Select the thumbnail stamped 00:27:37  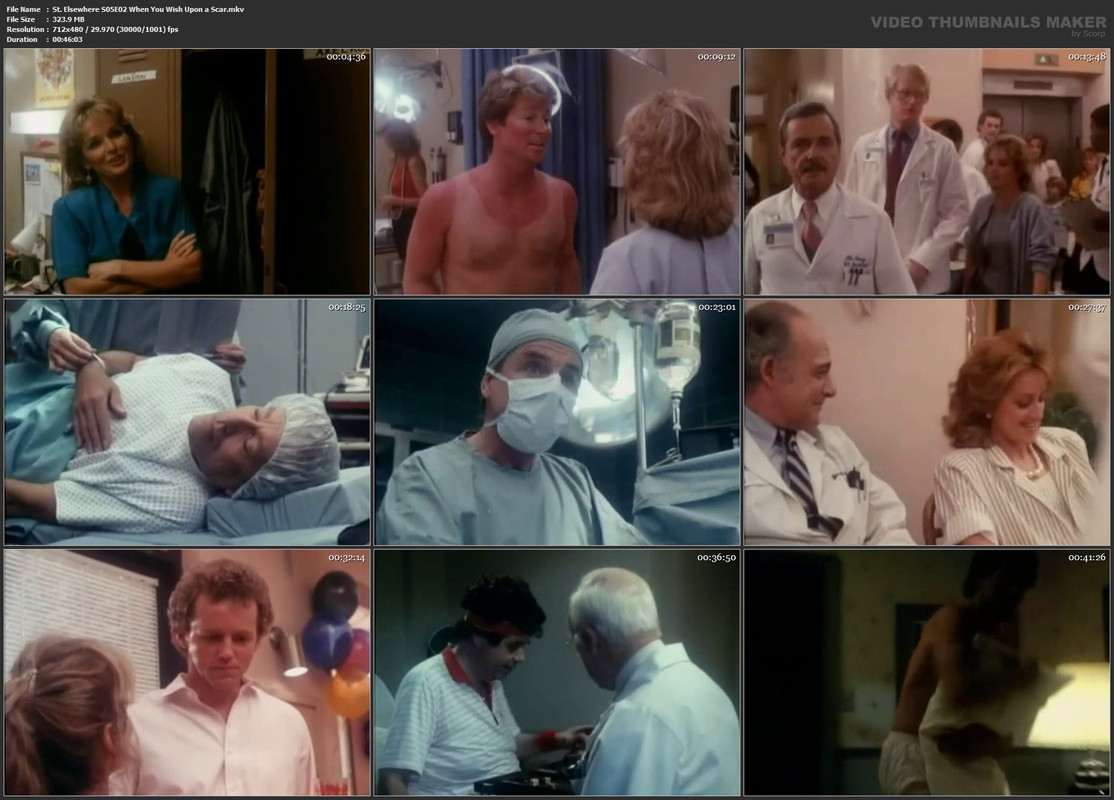click(926, 422)
